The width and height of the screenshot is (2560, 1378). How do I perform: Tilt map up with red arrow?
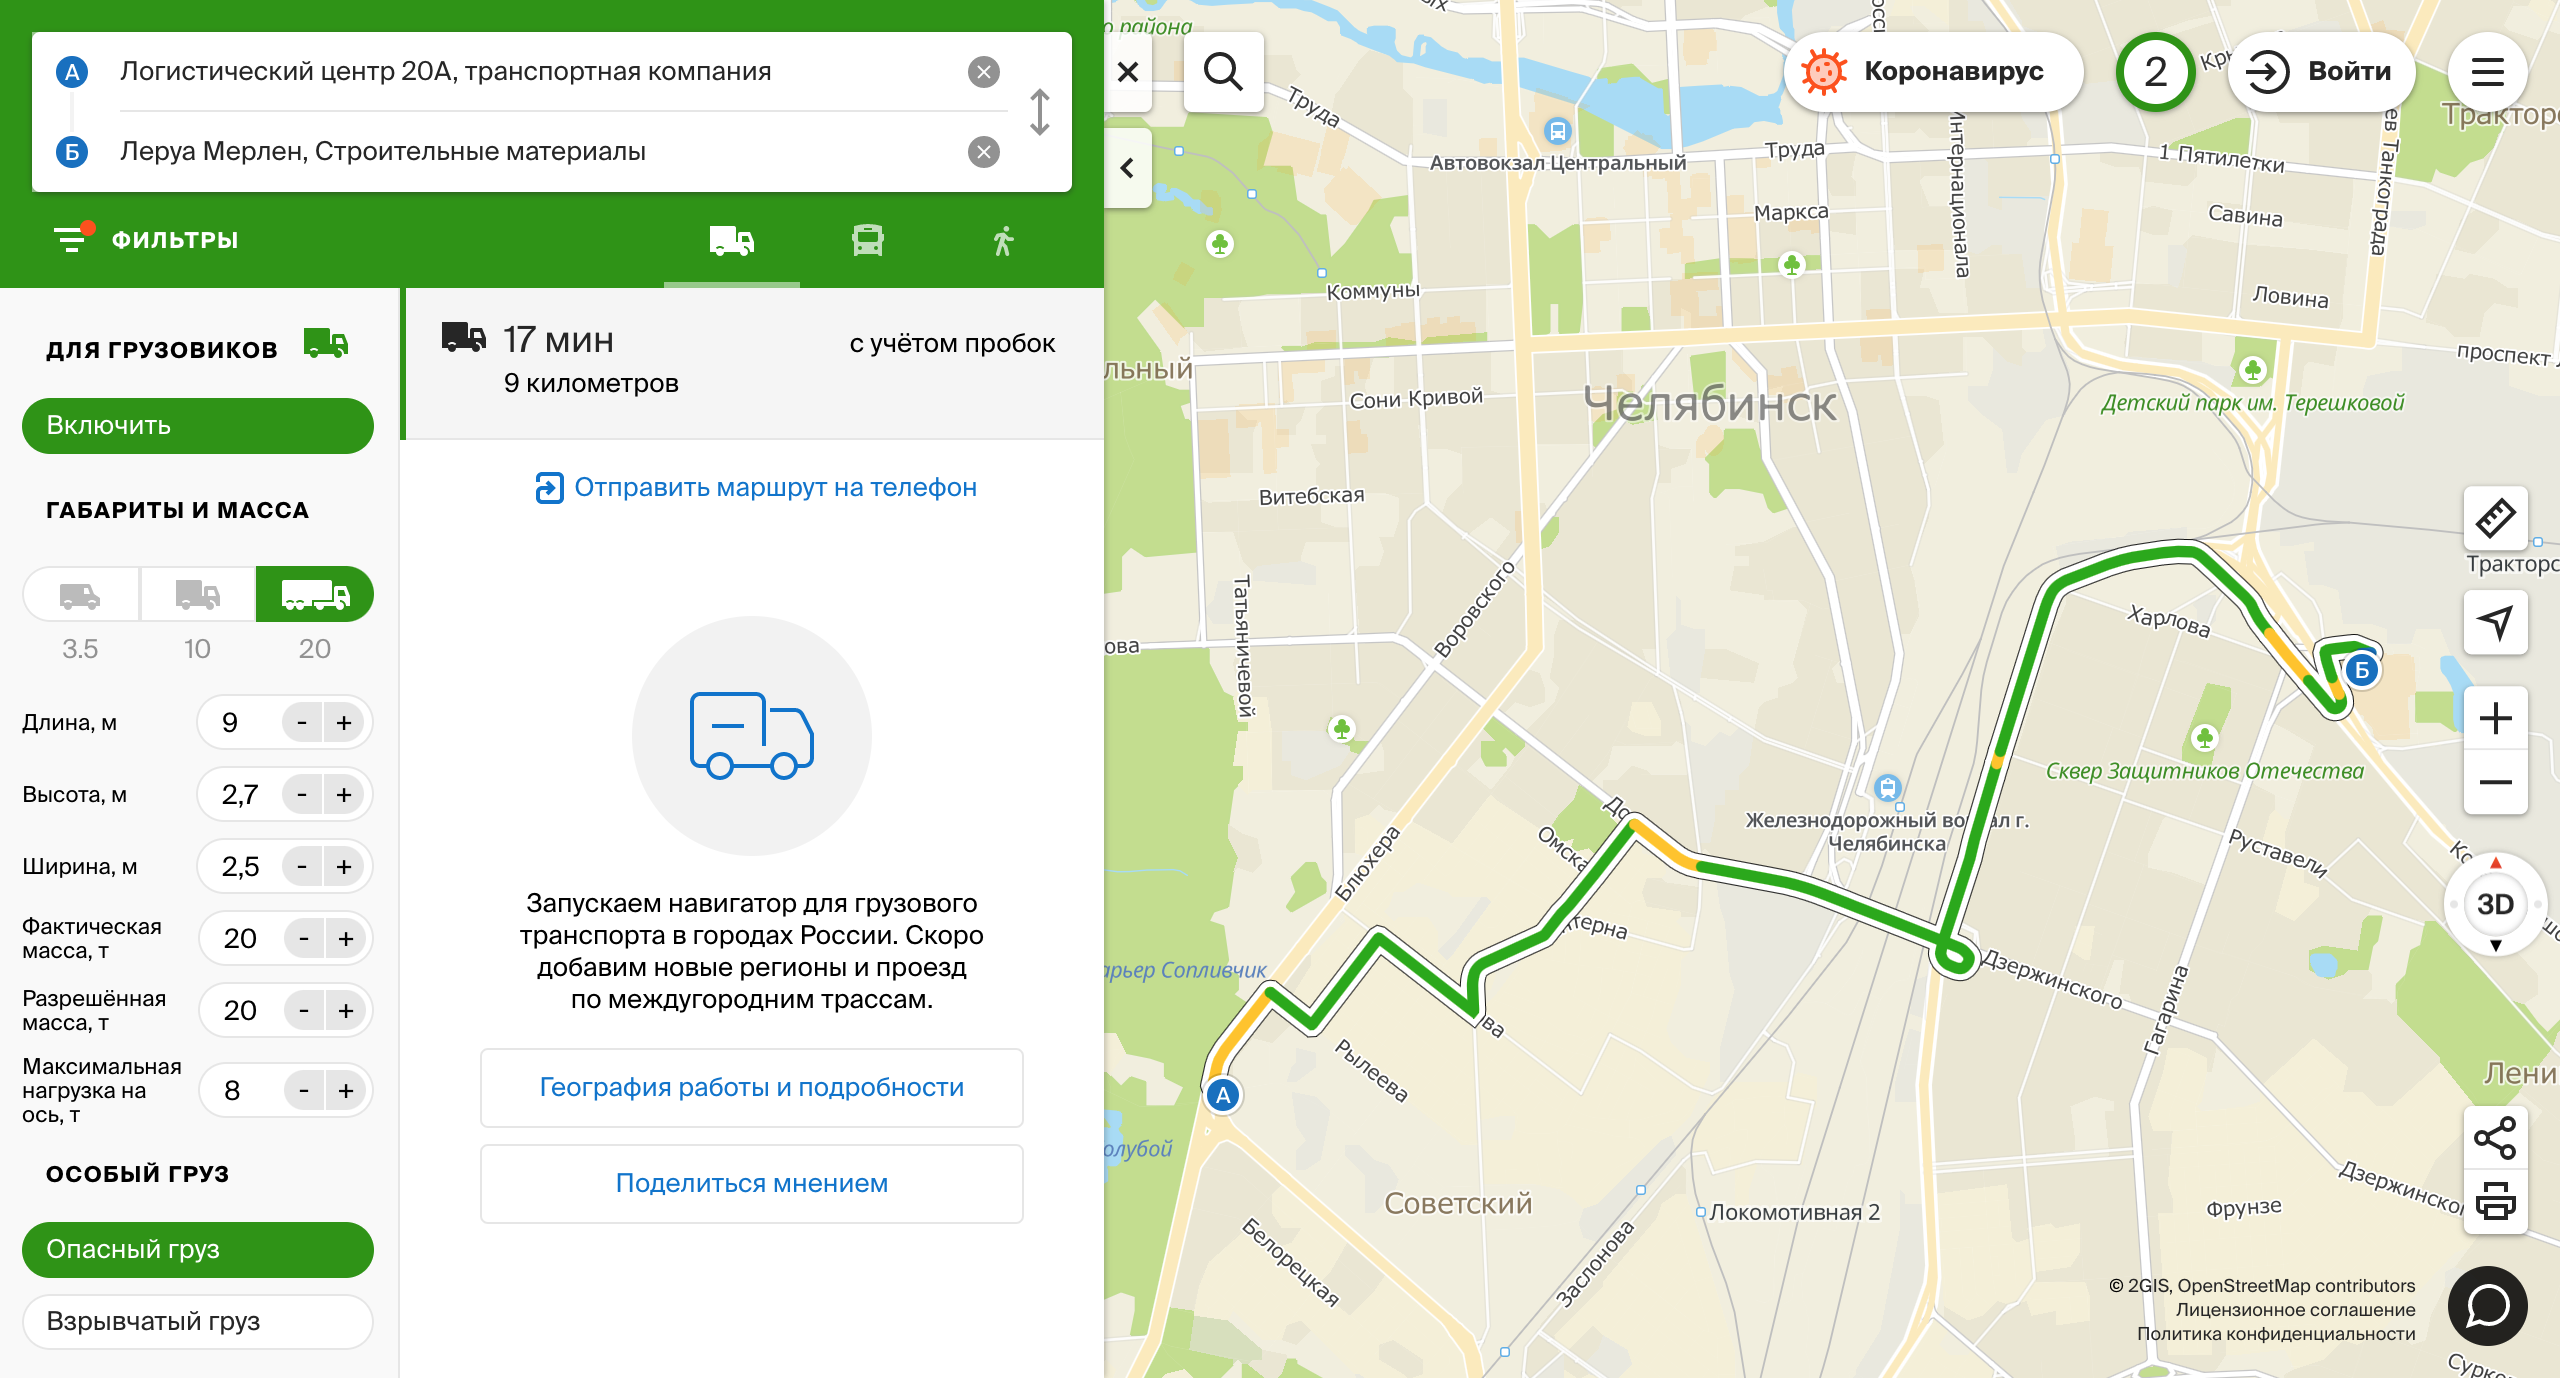(x=2495, y=864)
